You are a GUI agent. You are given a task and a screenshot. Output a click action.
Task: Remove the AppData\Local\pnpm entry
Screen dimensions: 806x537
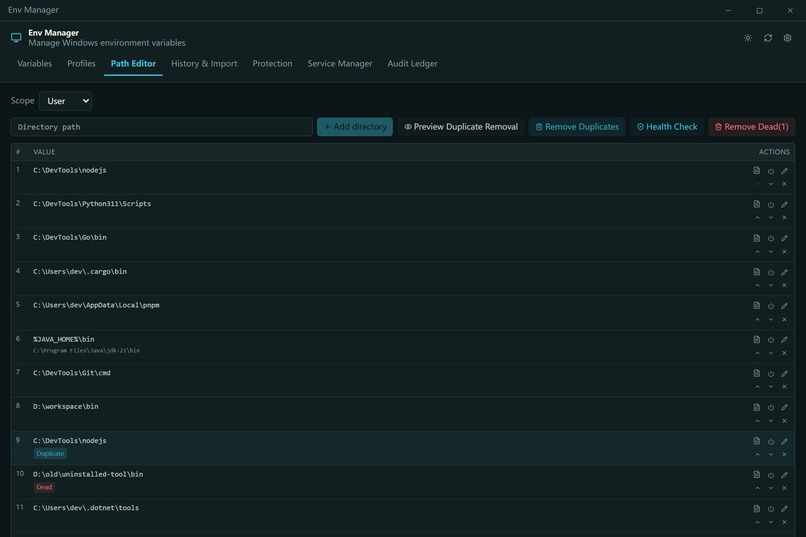tap(784, 320)
